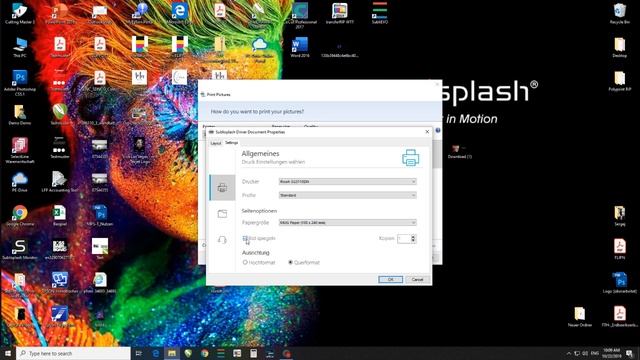This screenshot has height=360, width=640.
Task: Toggle the Bild spiegeln checkbox
Action: pyautogui.click(x=245, y=238)
